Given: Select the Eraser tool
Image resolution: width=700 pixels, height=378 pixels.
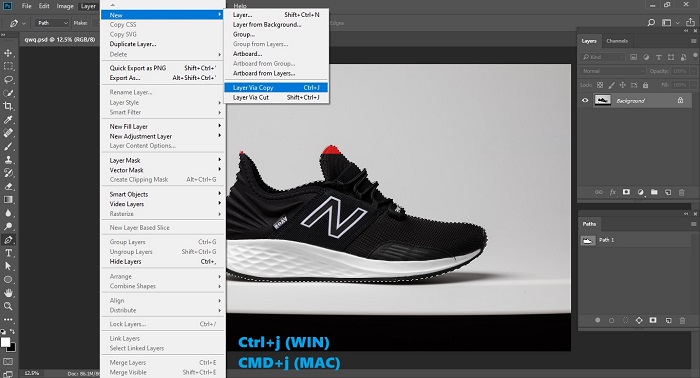Looking at the screenshot, I should pyautogui.click(x=8, y=187).
